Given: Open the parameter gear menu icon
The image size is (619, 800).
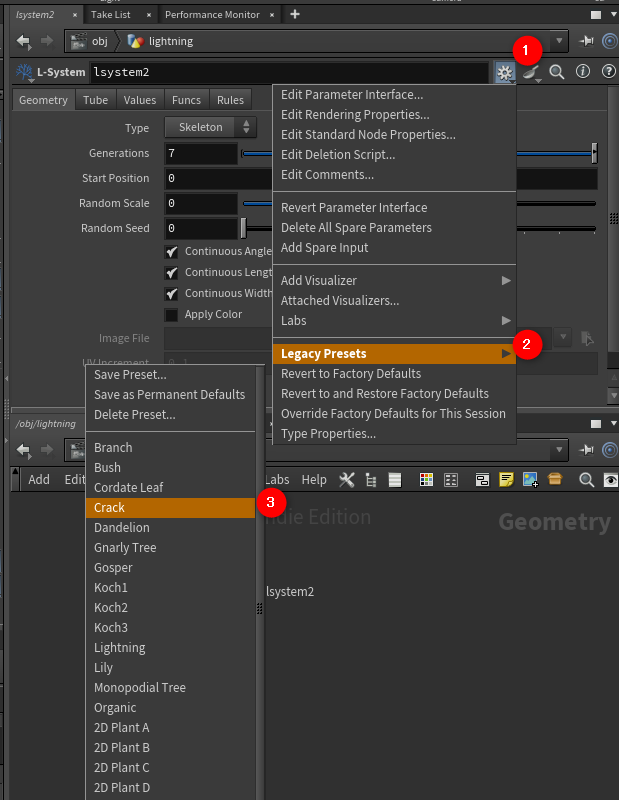Looking at the screenshot, I should tap(505, 72).
